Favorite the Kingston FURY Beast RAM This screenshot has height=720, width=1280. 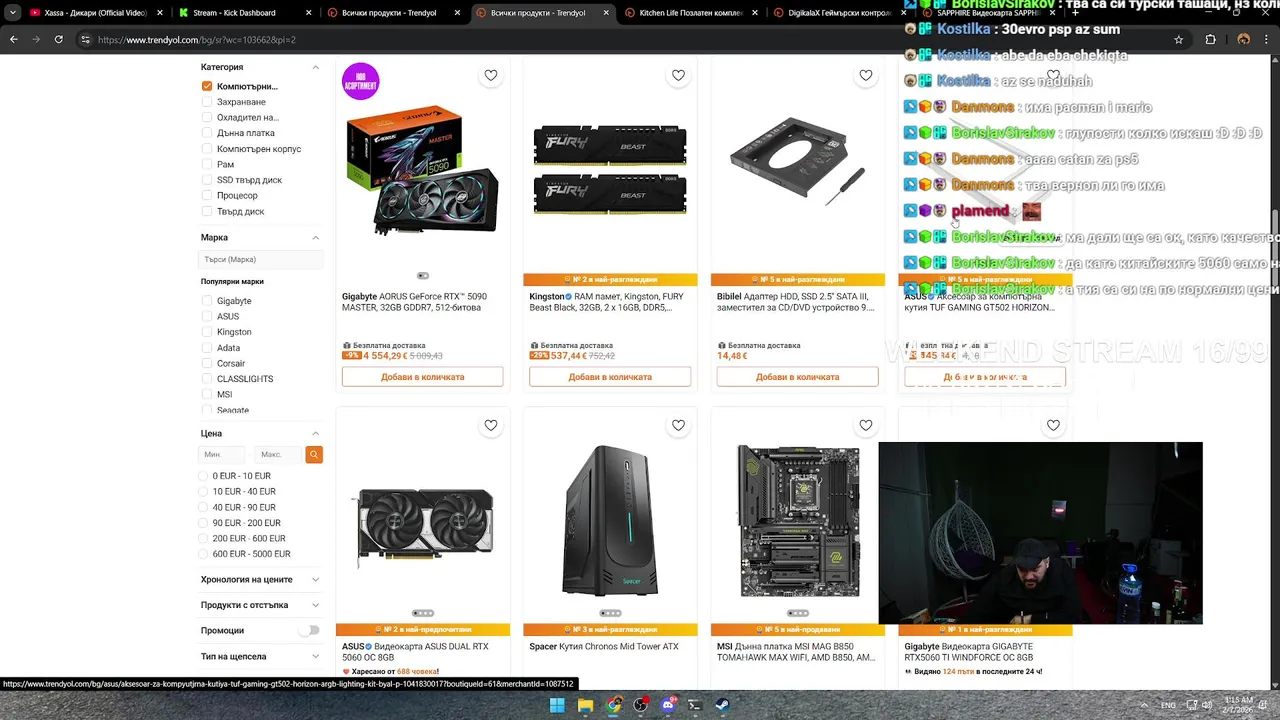(678, 75)
